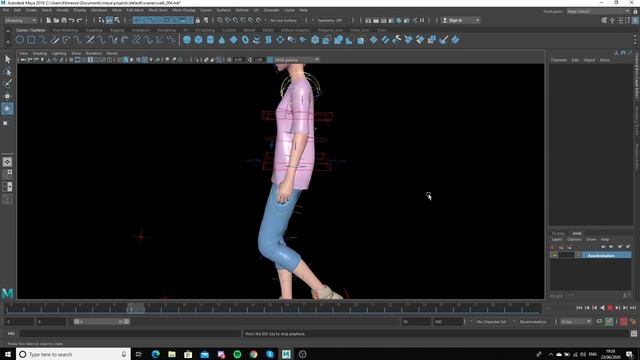This screenshot has width=640, height=360.
Task: Open Windows Task View
Action: [138, 354]
